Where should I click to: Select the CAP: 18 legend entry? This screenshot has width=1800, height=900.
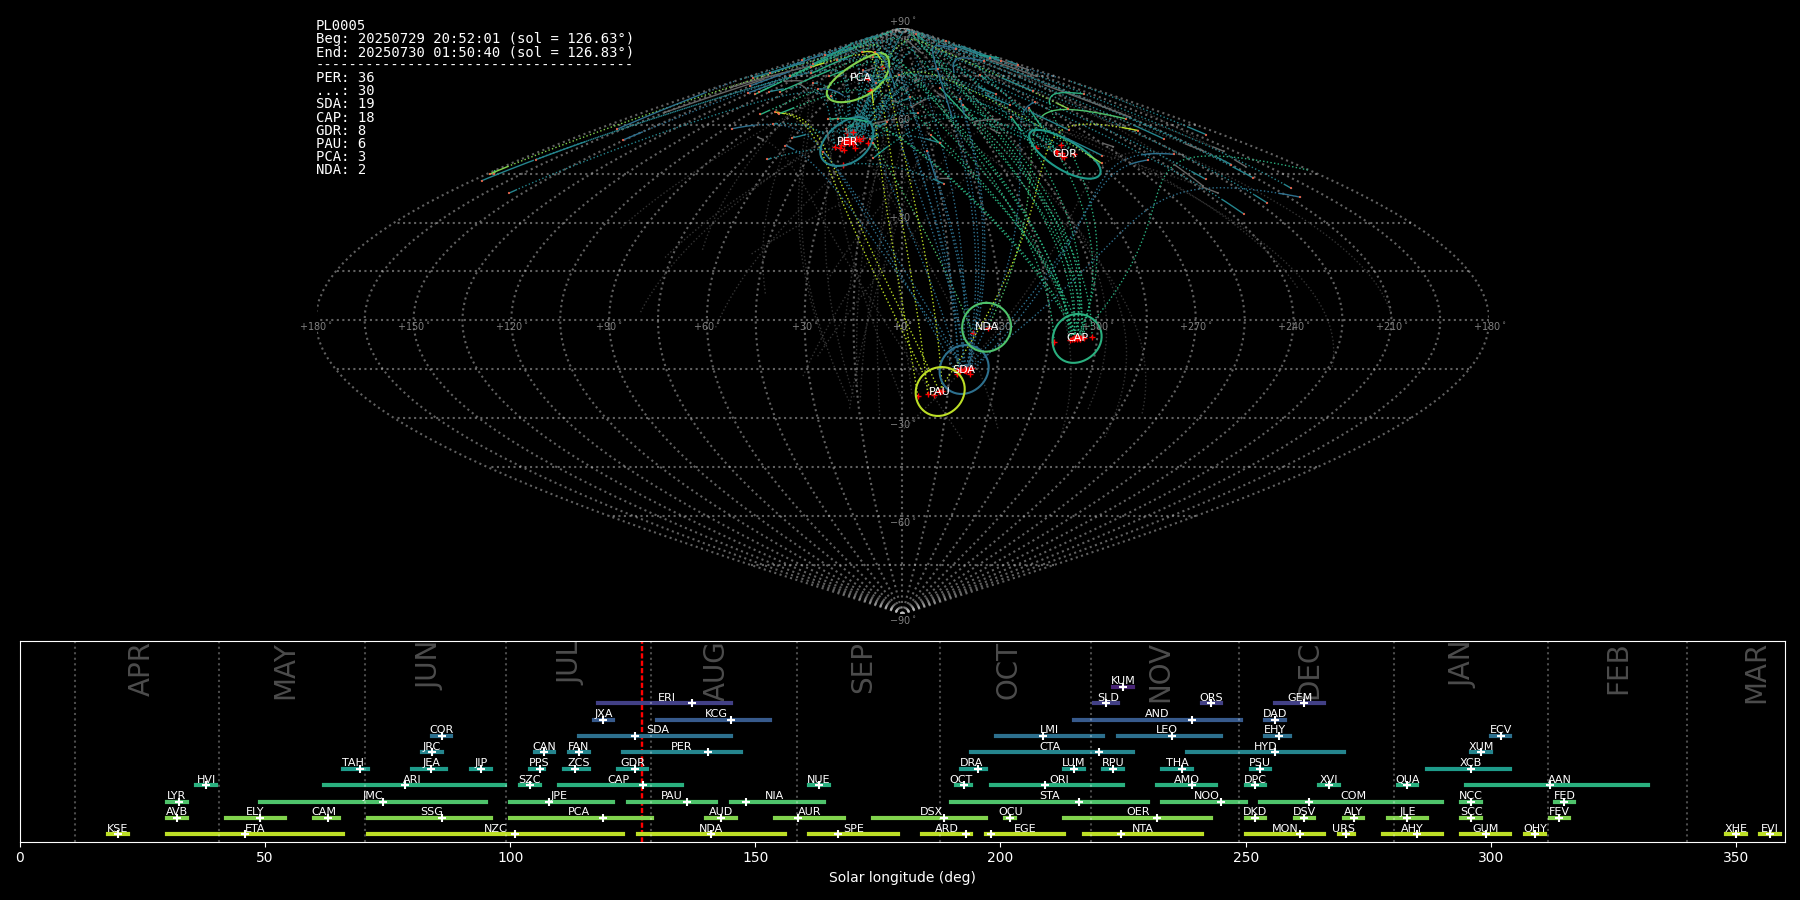345,118
